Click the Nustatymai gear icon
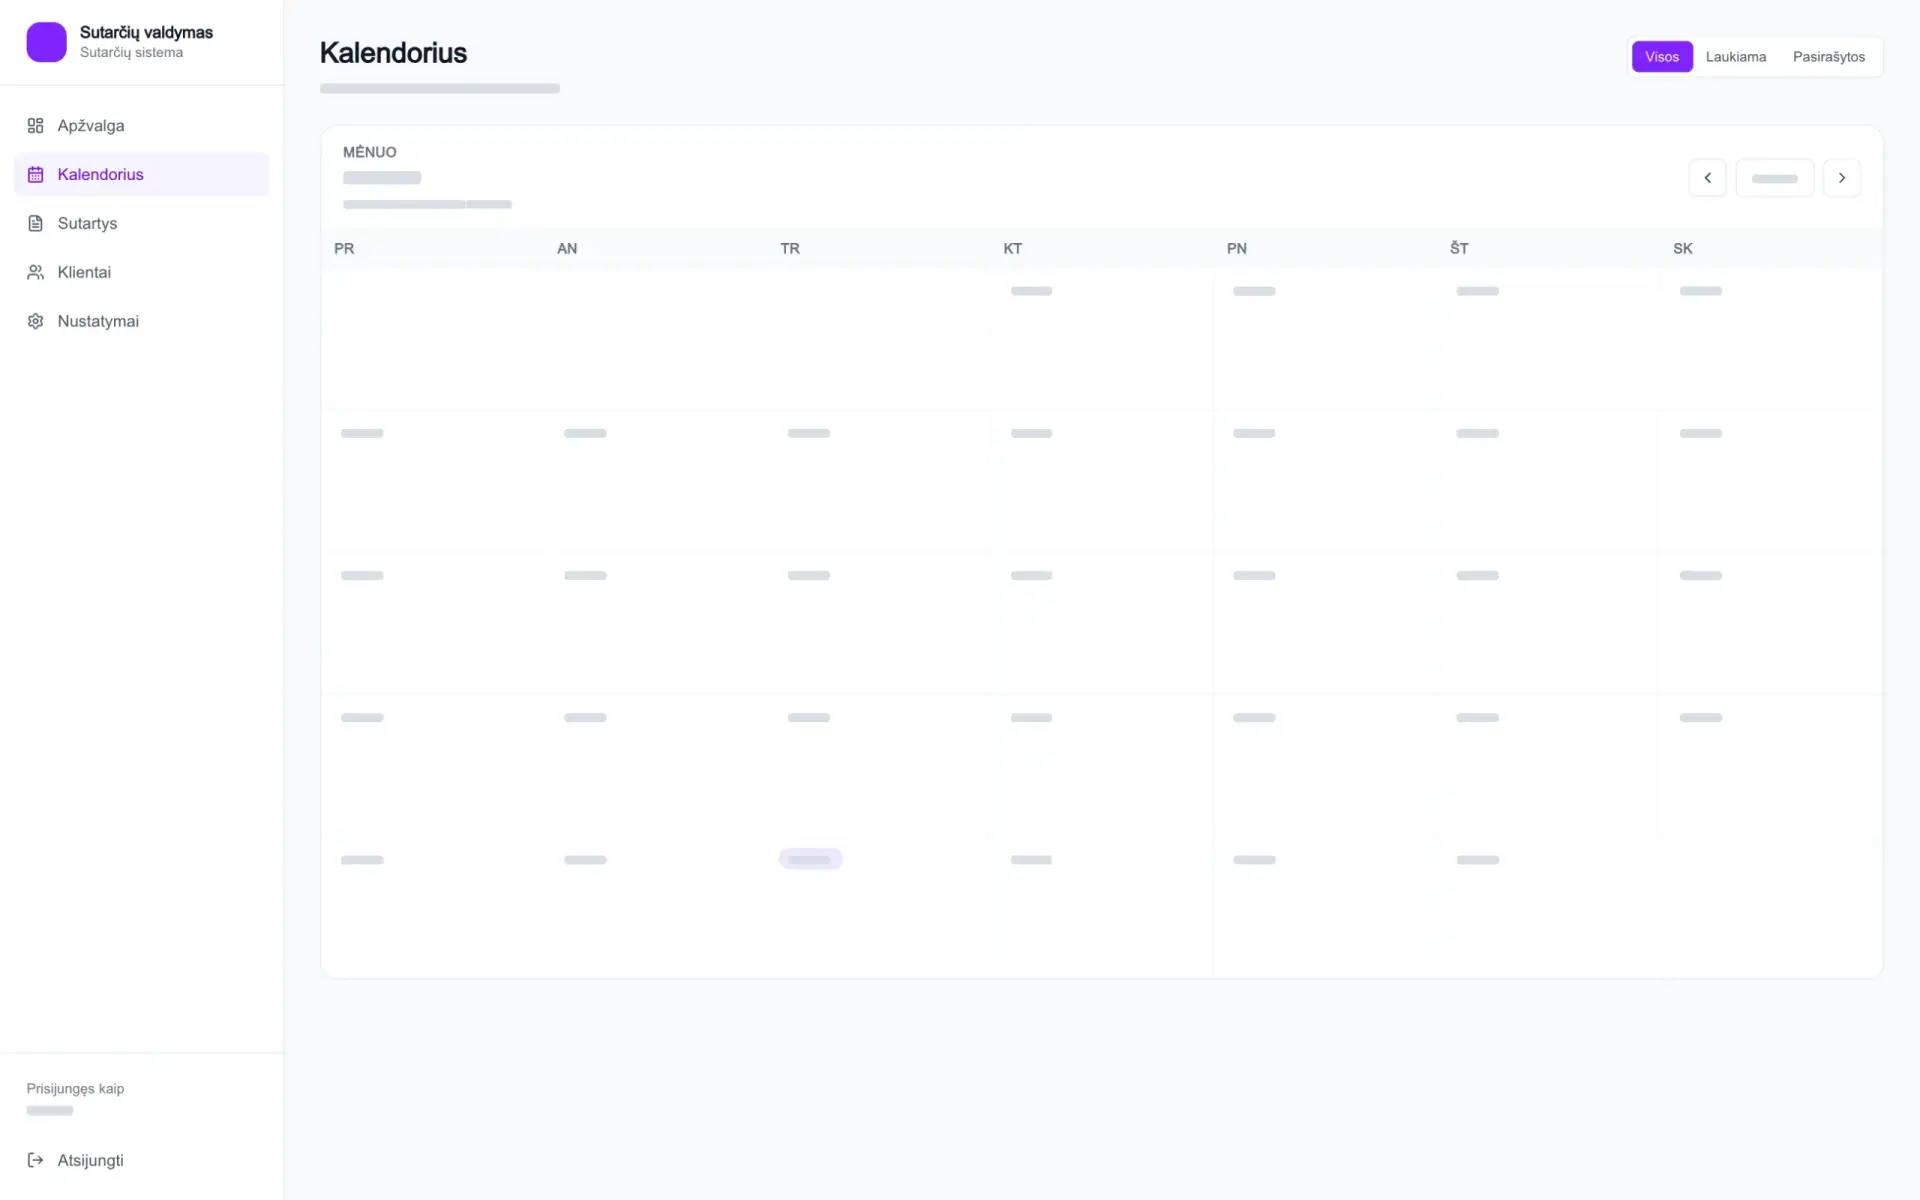1920x1200 pixels. (x=36, y=321)
